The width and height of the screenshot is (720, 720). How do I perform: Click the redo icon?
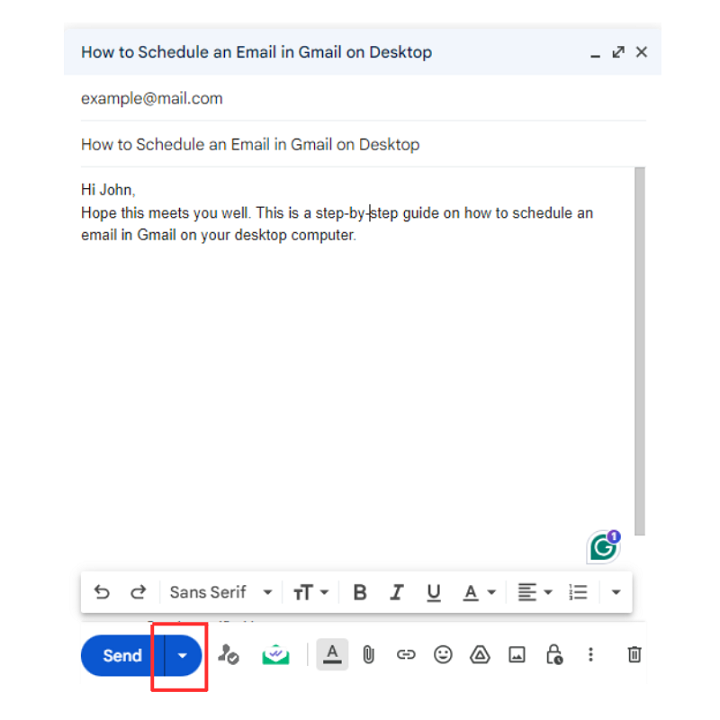tap(138, 592)
